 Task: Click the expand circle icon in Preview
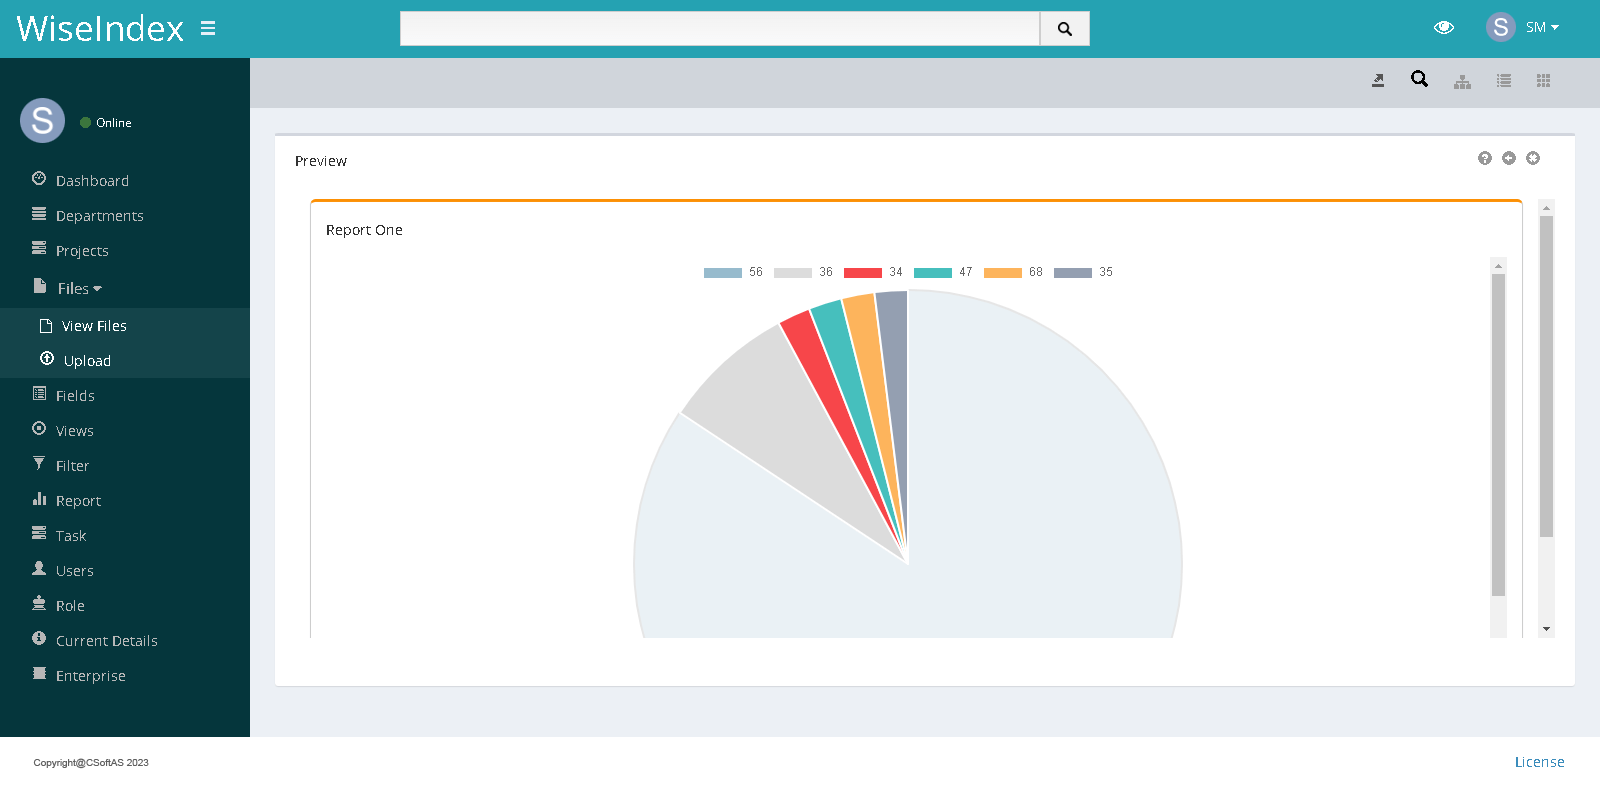click(1533, 158)
